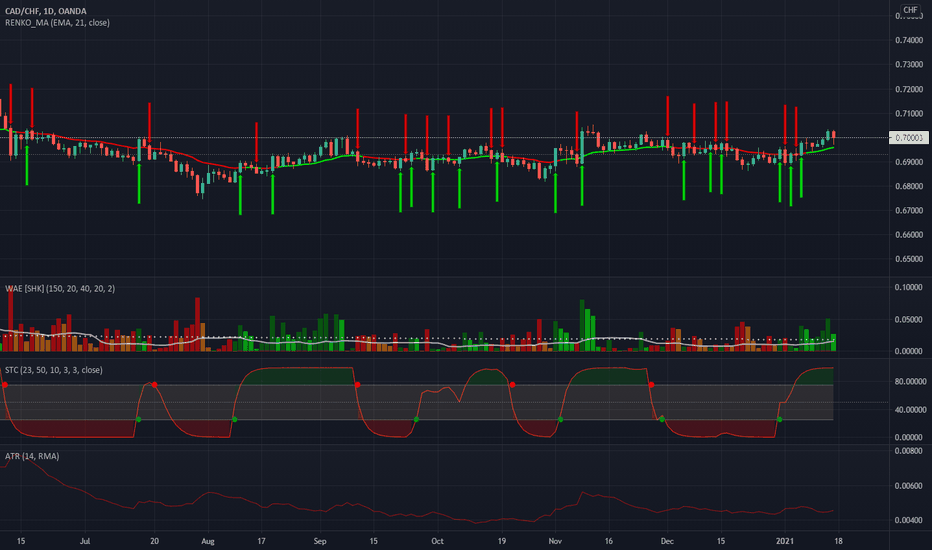The width and height of the screenshot is (932, 550).
Task: Click the 19 date label after Oct
Action: [502, 541]
